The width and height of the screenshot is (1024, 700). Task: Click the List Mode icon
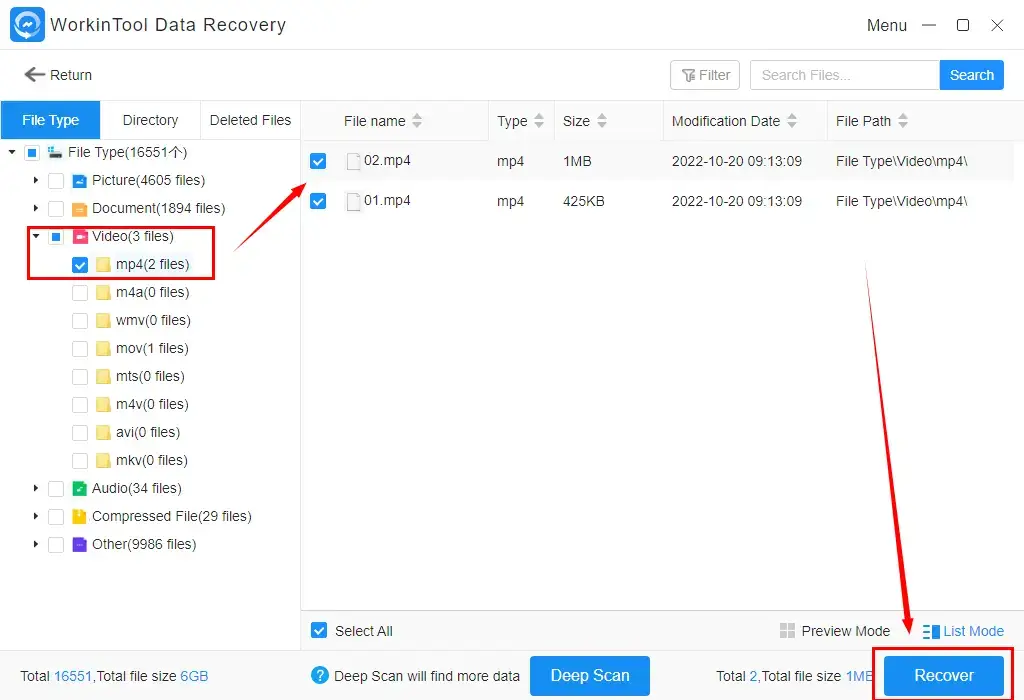931,631
